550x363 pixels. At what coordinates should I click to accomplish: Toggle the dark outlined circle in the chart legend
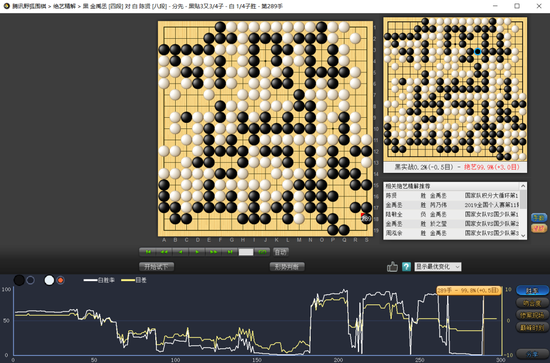click(31, 280)
